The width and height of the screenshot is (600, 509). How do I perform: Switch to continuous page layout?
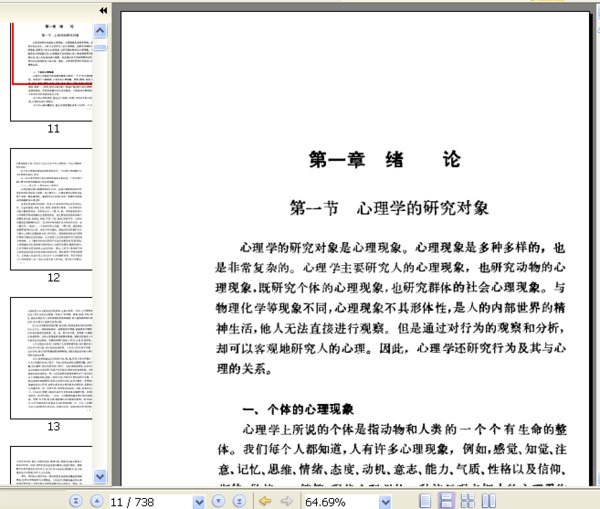(446, 501)
